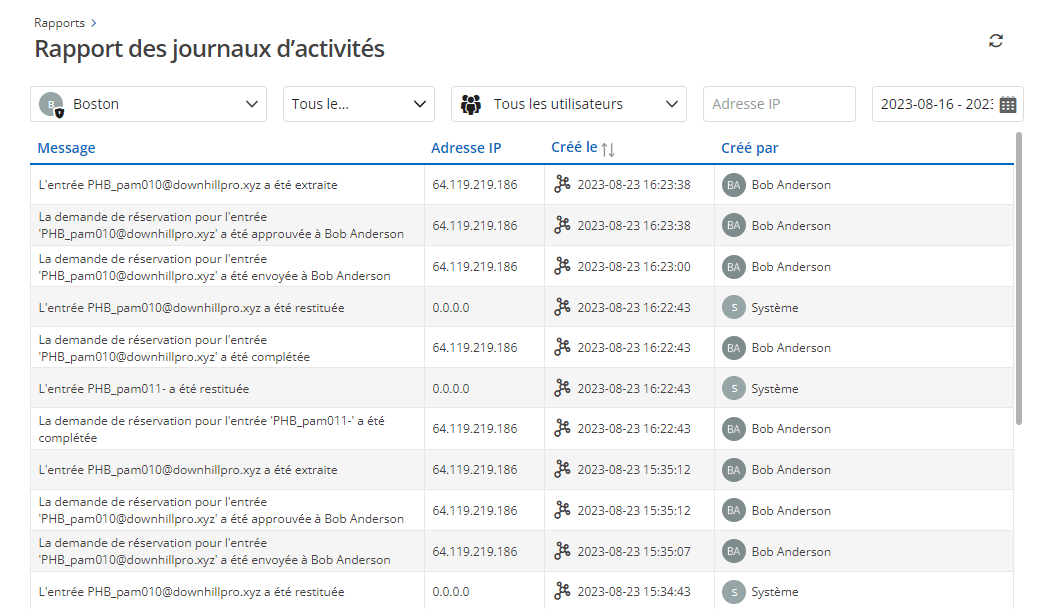Screen dimensions: 1037x609
Task: Sort by the Créé par column header
Action: coord(749,148)
